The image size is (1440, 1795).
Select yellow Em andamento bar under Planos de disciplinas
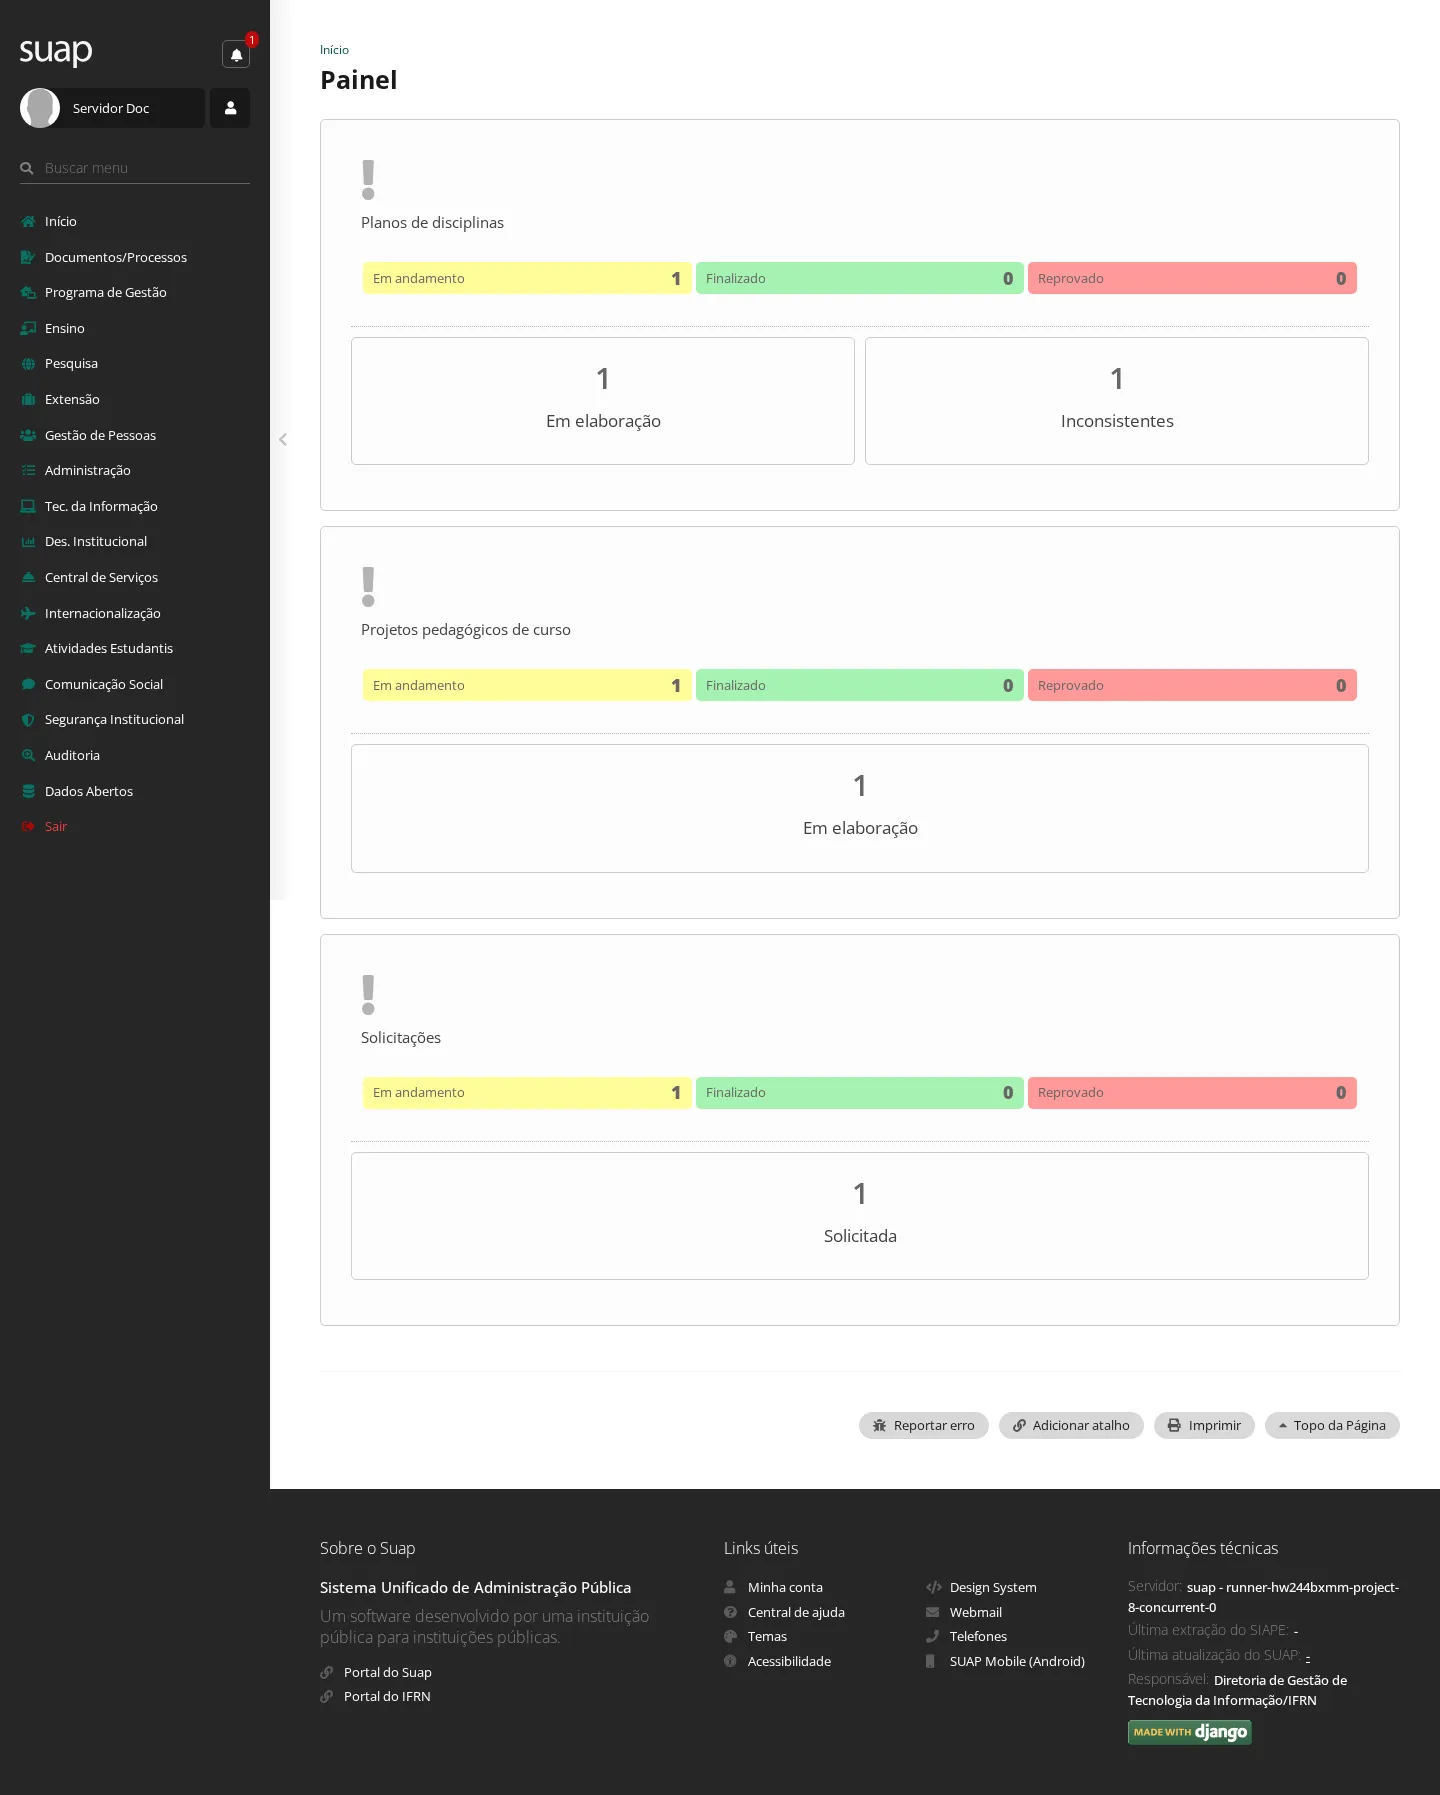(x=527, y=278)
